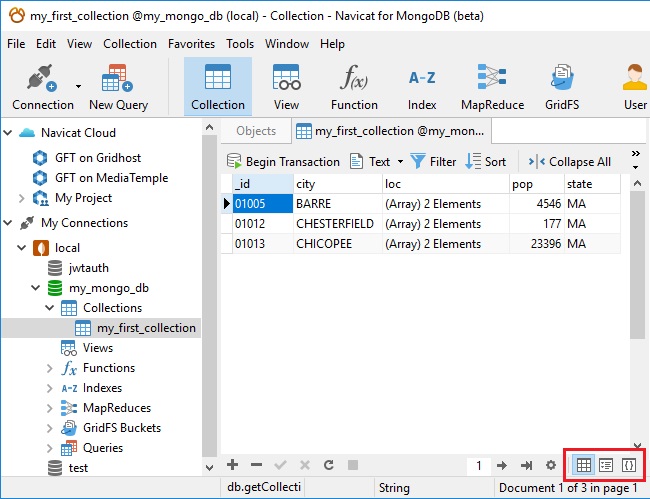650x499 pixels.
Task: Switch to Grid View
Action: point(584,465)
